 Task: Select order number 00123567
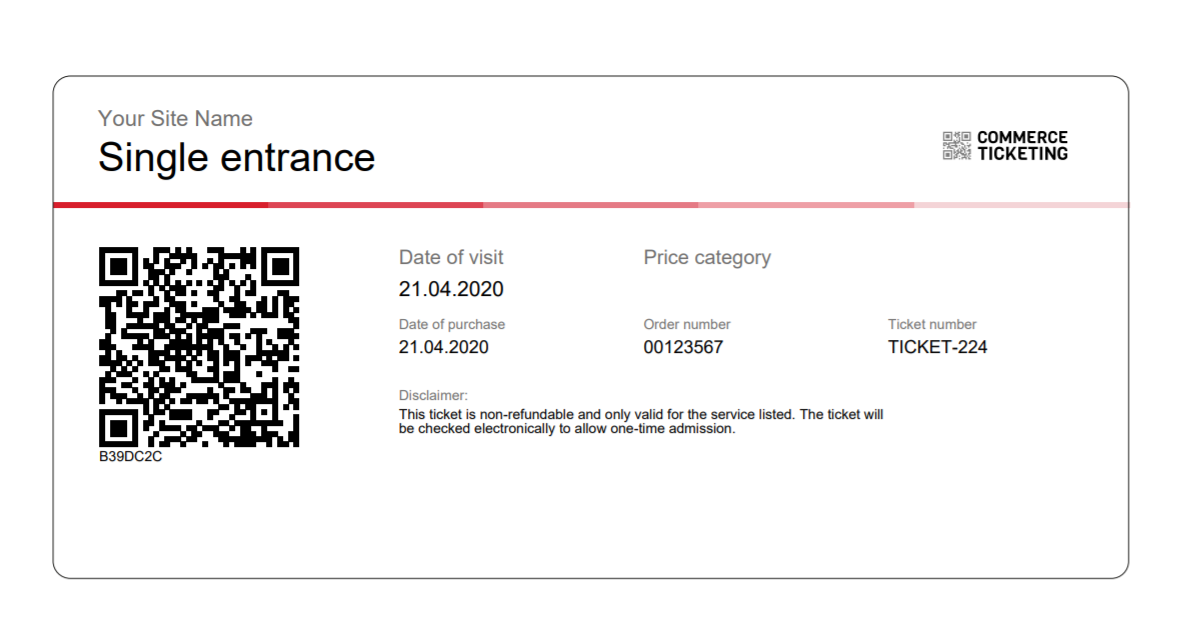click(x=683, y=347)
